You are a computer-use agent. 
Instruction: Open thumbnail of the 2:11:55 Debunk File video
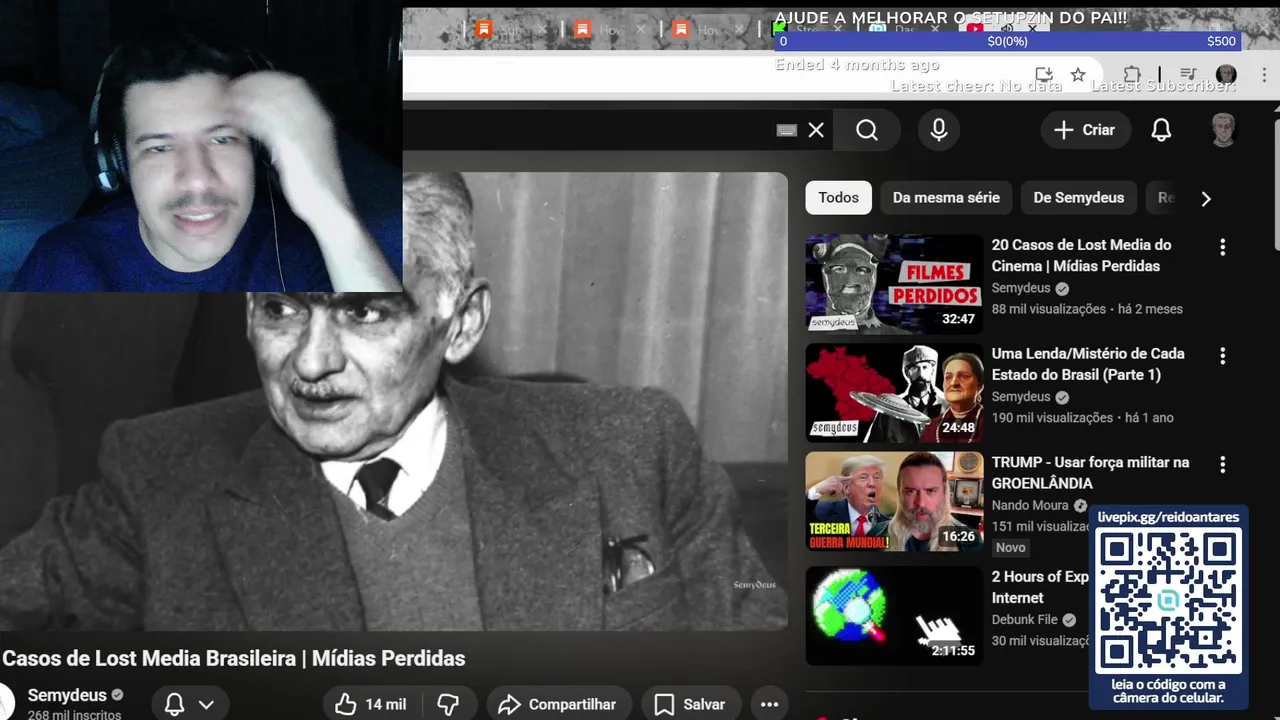coord(894,616)
